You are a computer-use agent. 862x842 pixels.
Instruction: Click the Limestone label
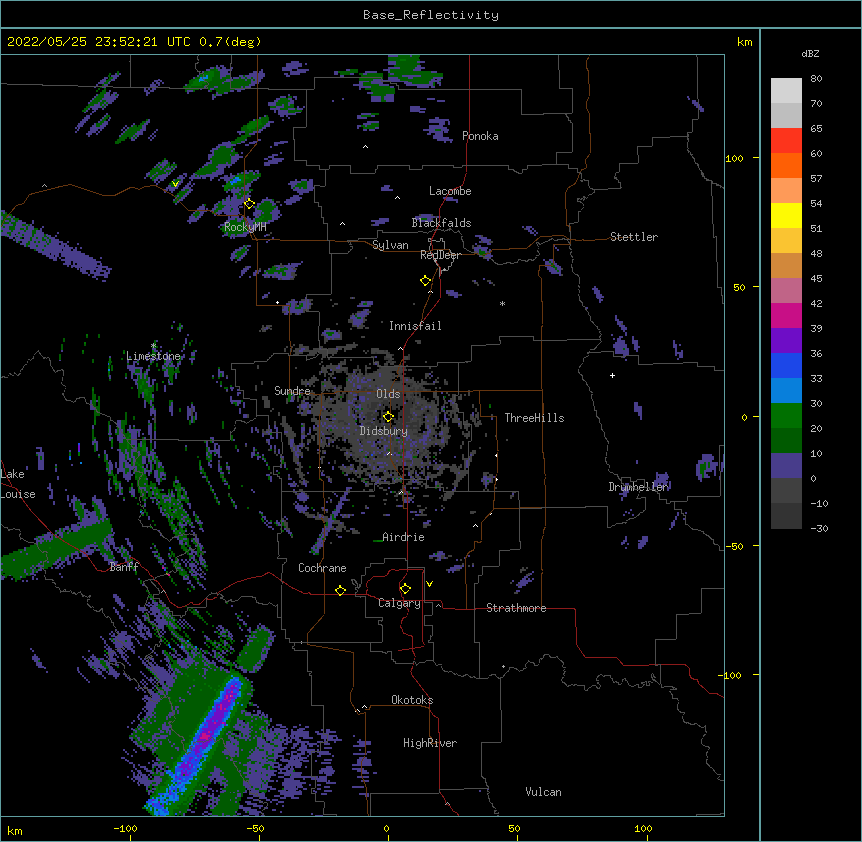click(x=153, y=356)
